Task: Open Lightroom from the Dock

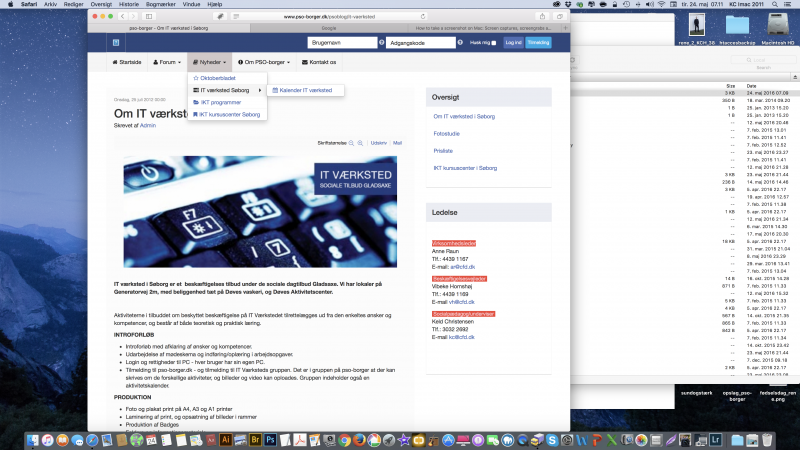Action: click(x=715, y=440)
